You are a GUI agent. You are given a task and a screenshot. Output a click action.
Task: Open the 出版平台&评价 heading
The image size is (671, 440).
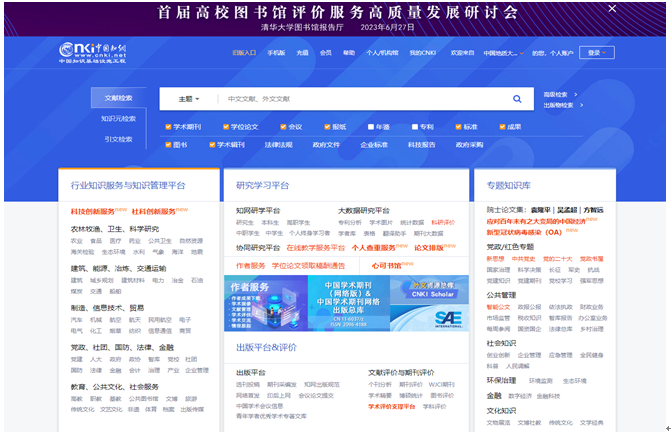point(266,347)
